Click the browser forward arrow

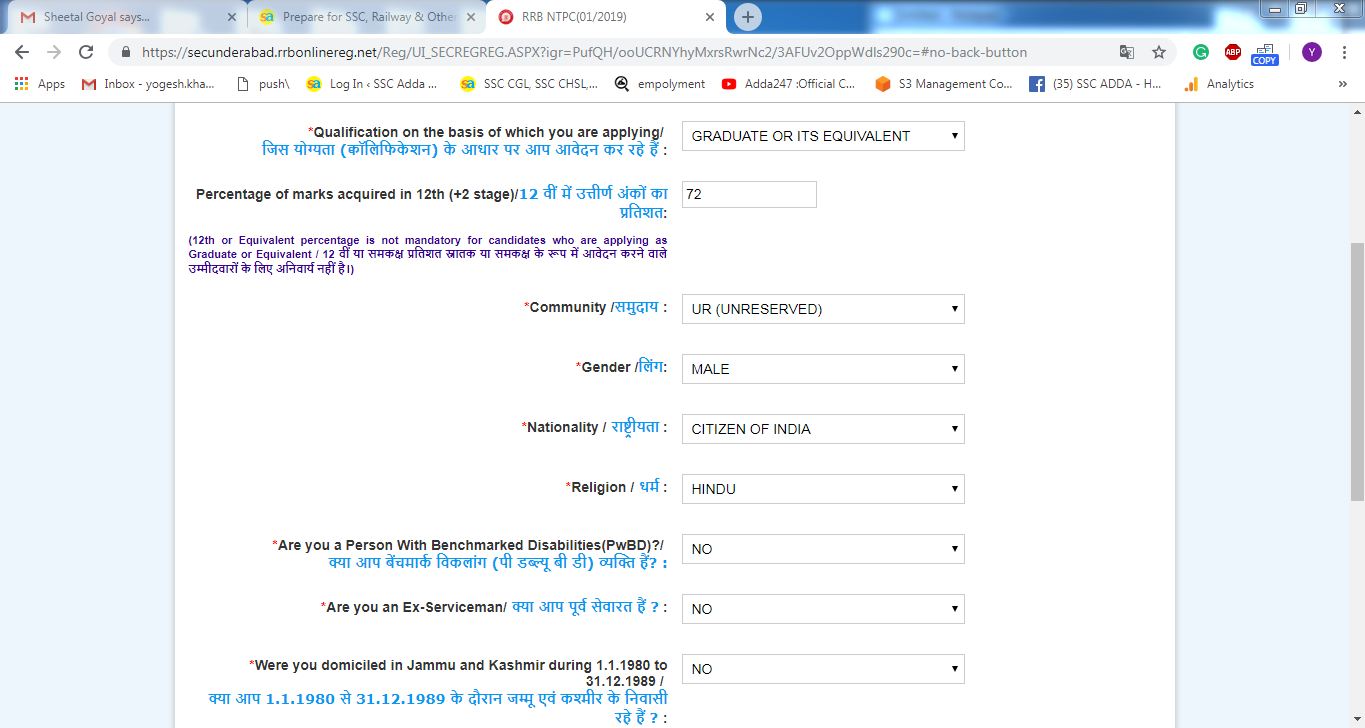(54, 52)
